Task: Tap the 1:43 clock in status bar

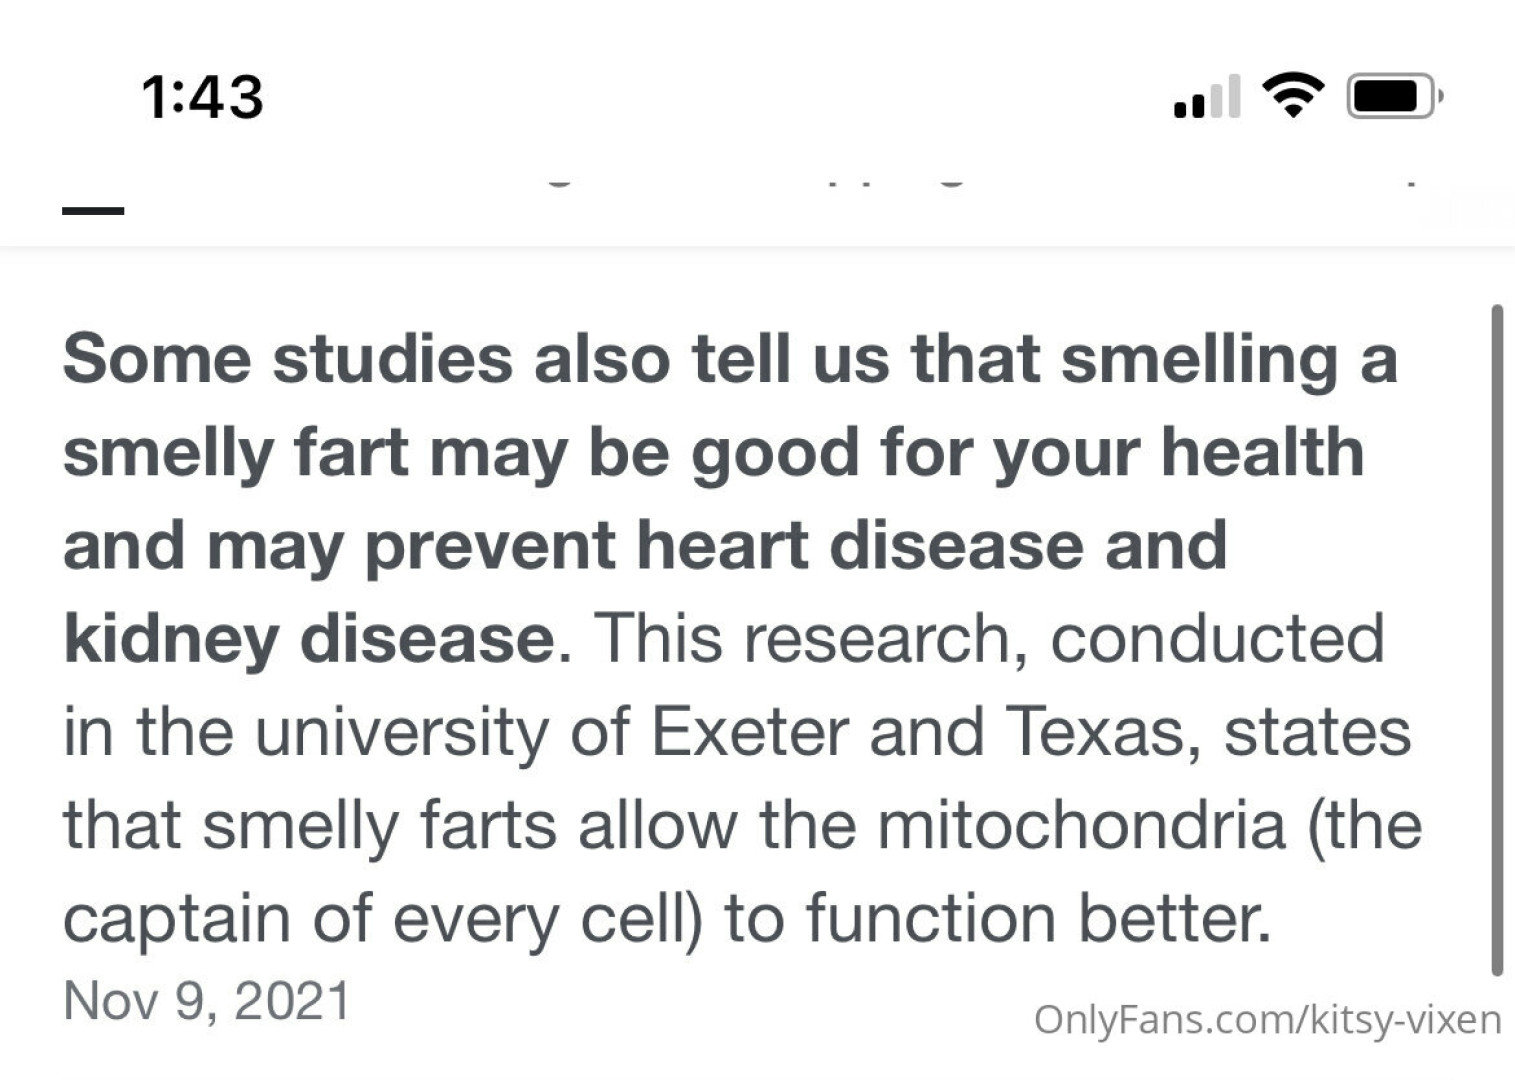Action: click(202, 97)
